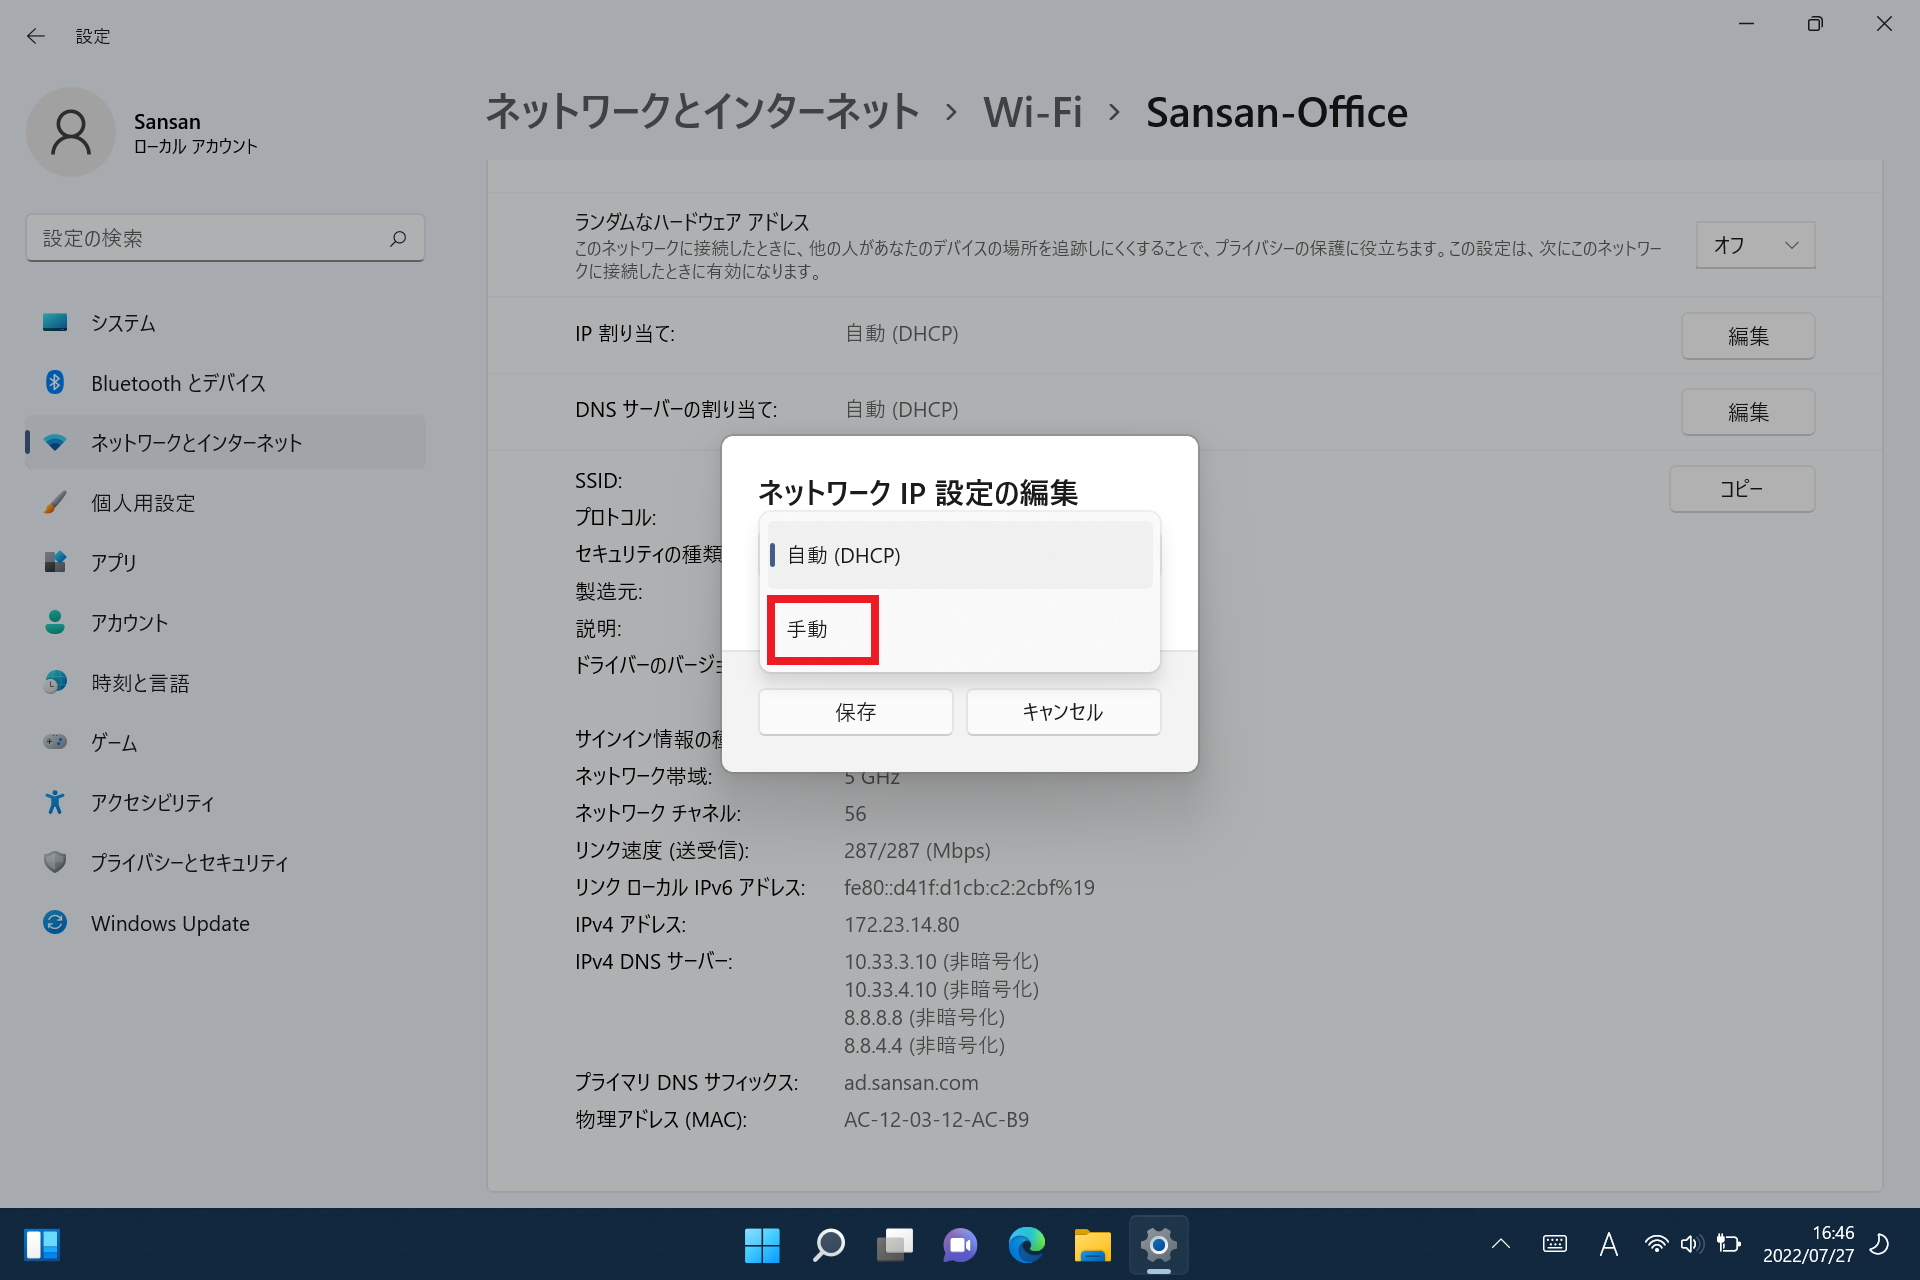The height and width of the screenshot is (1280, 1920).
Task: Click the ad.sansan.com DNS suffix value
Action: 911,1083
